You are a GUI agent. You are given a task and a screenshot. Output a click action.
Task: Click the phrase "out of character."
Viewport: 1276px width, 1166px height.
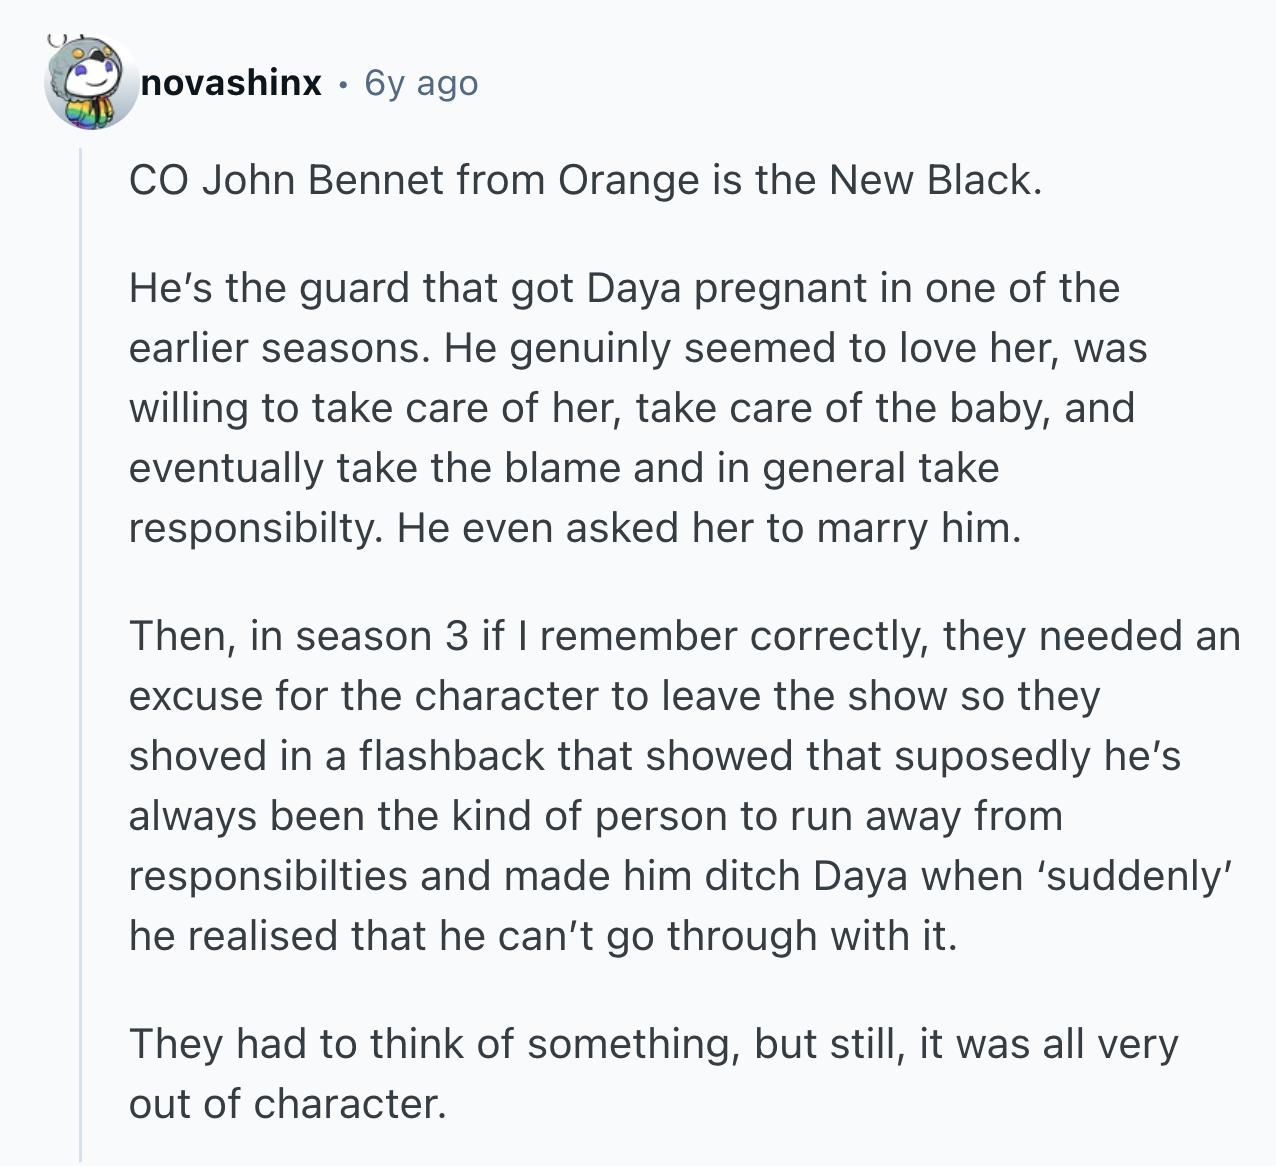tap(287, 1104)
